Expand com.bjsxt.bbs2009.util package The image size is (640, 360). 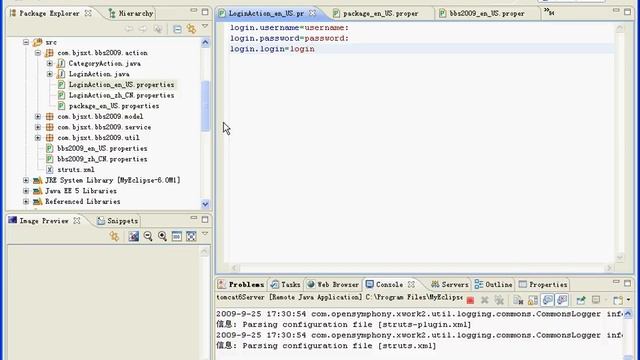38,138
